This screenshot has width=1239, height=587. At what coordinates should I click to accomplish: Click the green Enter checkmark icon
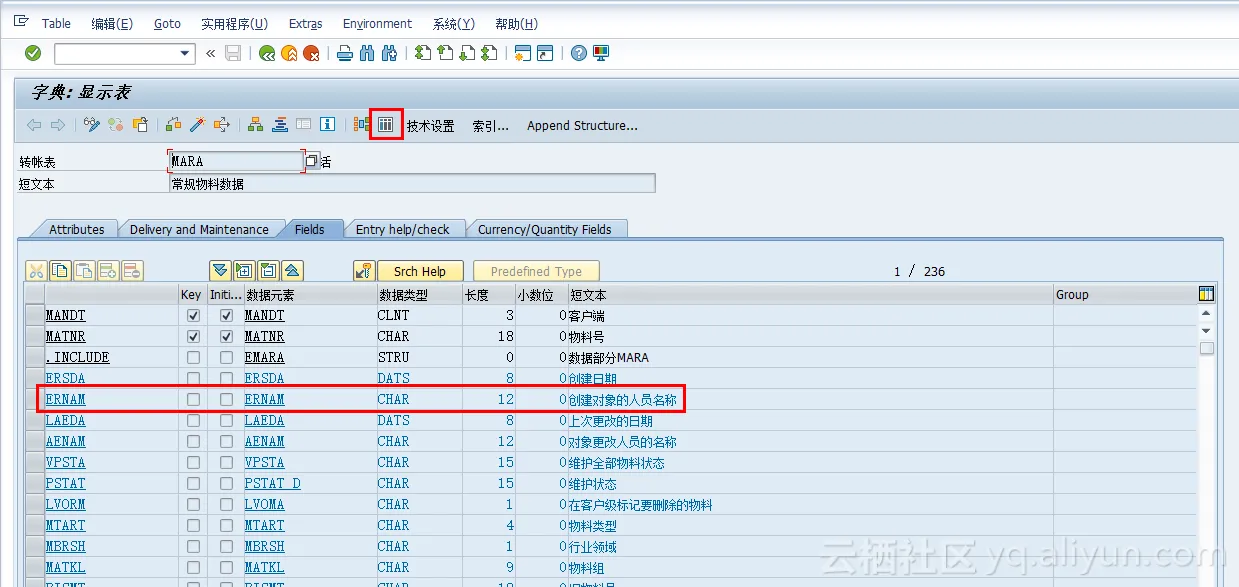click(x=33, y=53)
